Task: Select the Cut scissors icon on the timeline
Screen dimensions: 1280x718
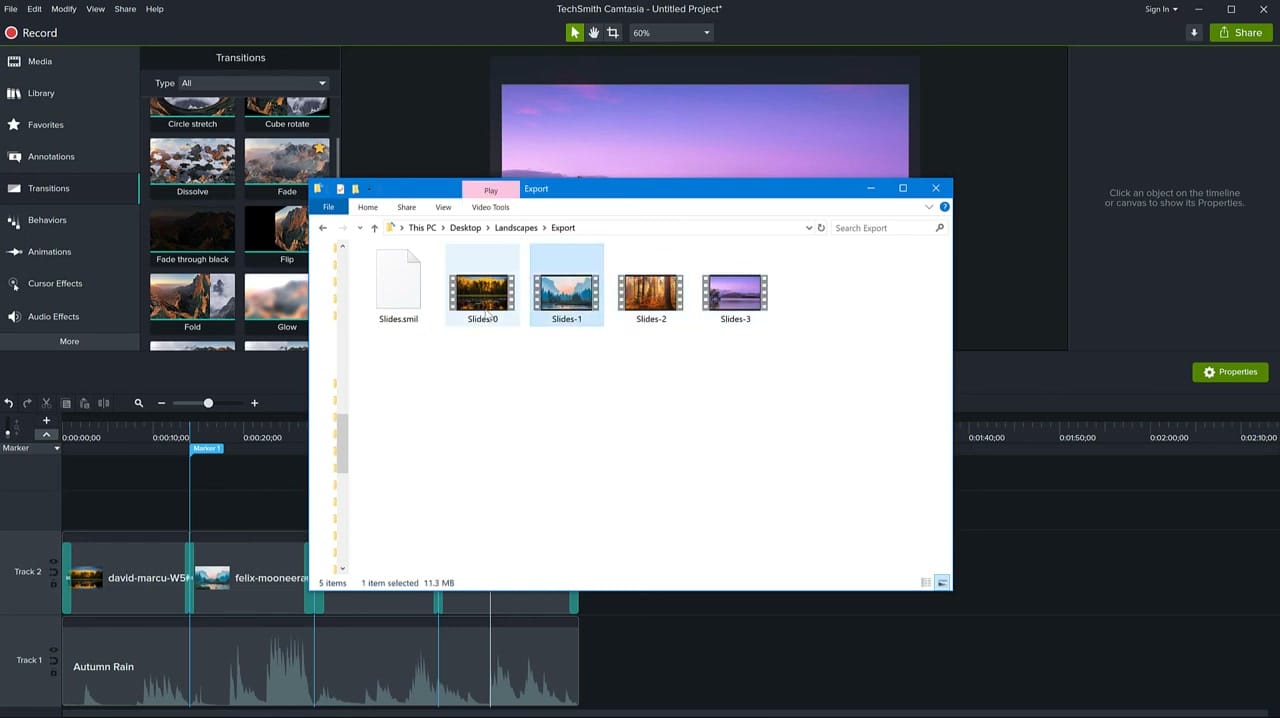Action: pos(45,403)
